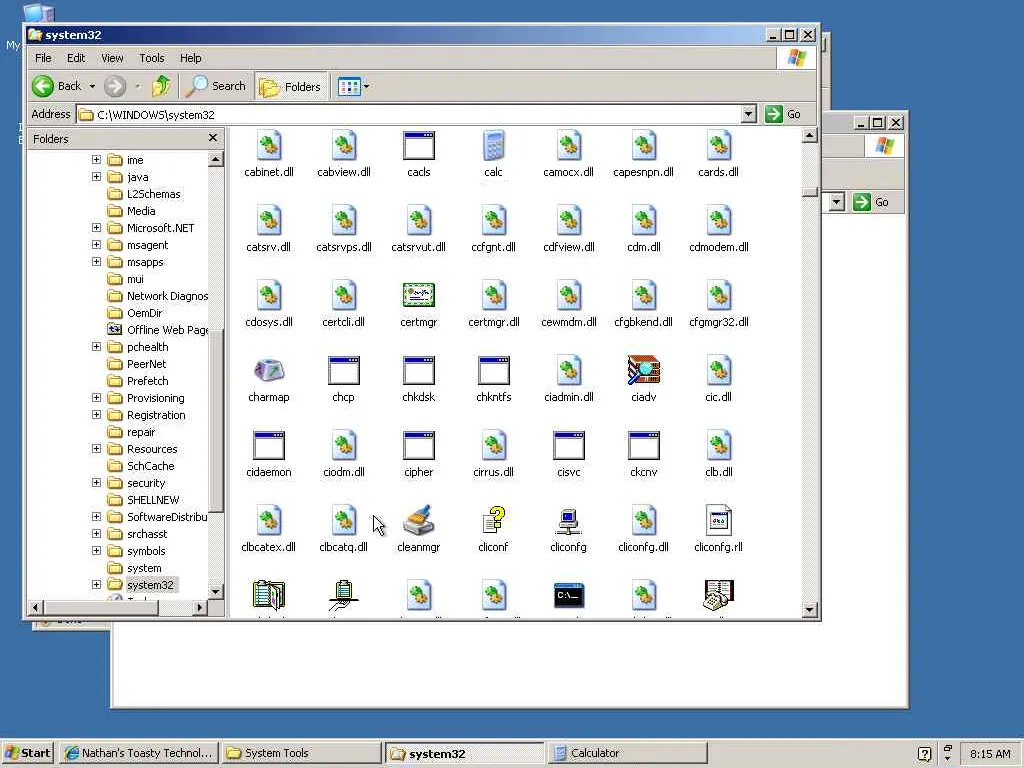Image resolution: width=1024 pixels, height=768 pixels.
Task: Click the Search toolbar button
Action: tap(216, 86)
